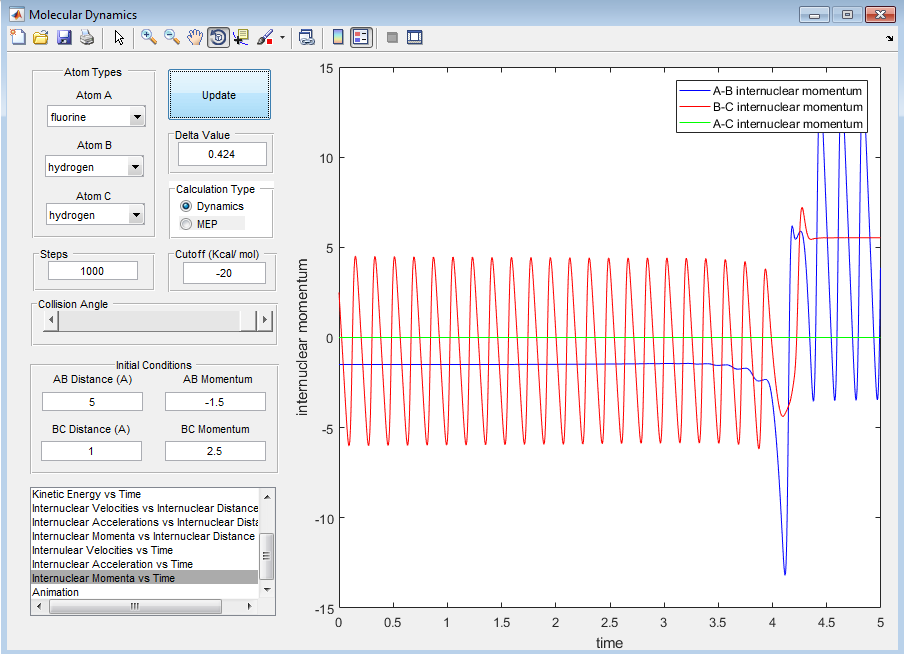Select the Zoom In magnifier tool
The height and width of the screenshot is (654, 904).
tap(148, 38)
